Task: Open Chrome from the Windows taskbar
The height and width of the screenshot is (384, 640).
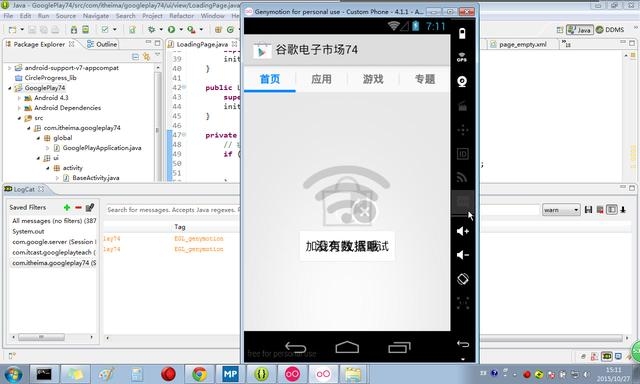Action: pos(200,374)
